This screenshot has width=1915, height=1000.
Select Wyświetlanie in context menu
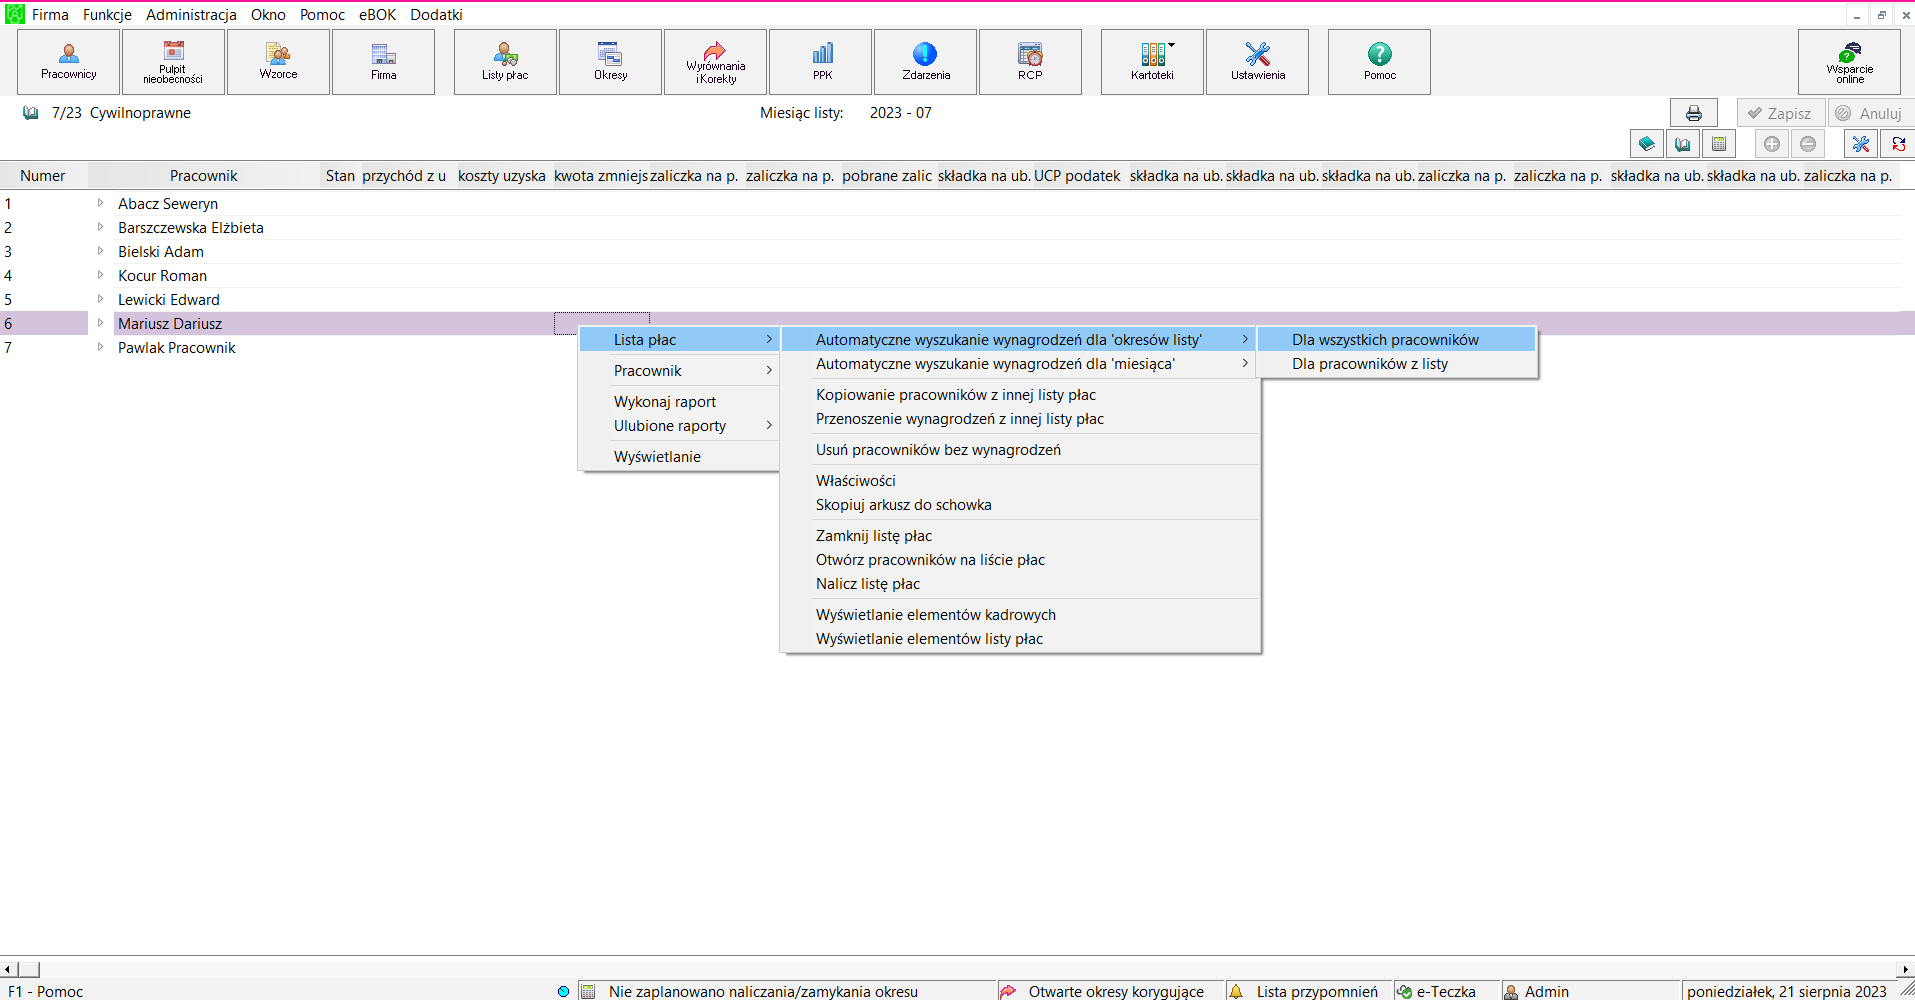tap(679, 457)
